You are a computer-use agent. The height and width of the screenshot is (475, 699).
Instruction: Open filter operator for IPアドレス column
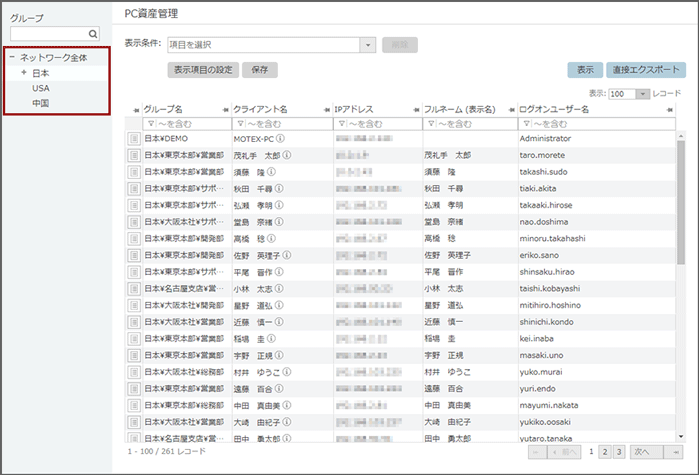(341, 124)
